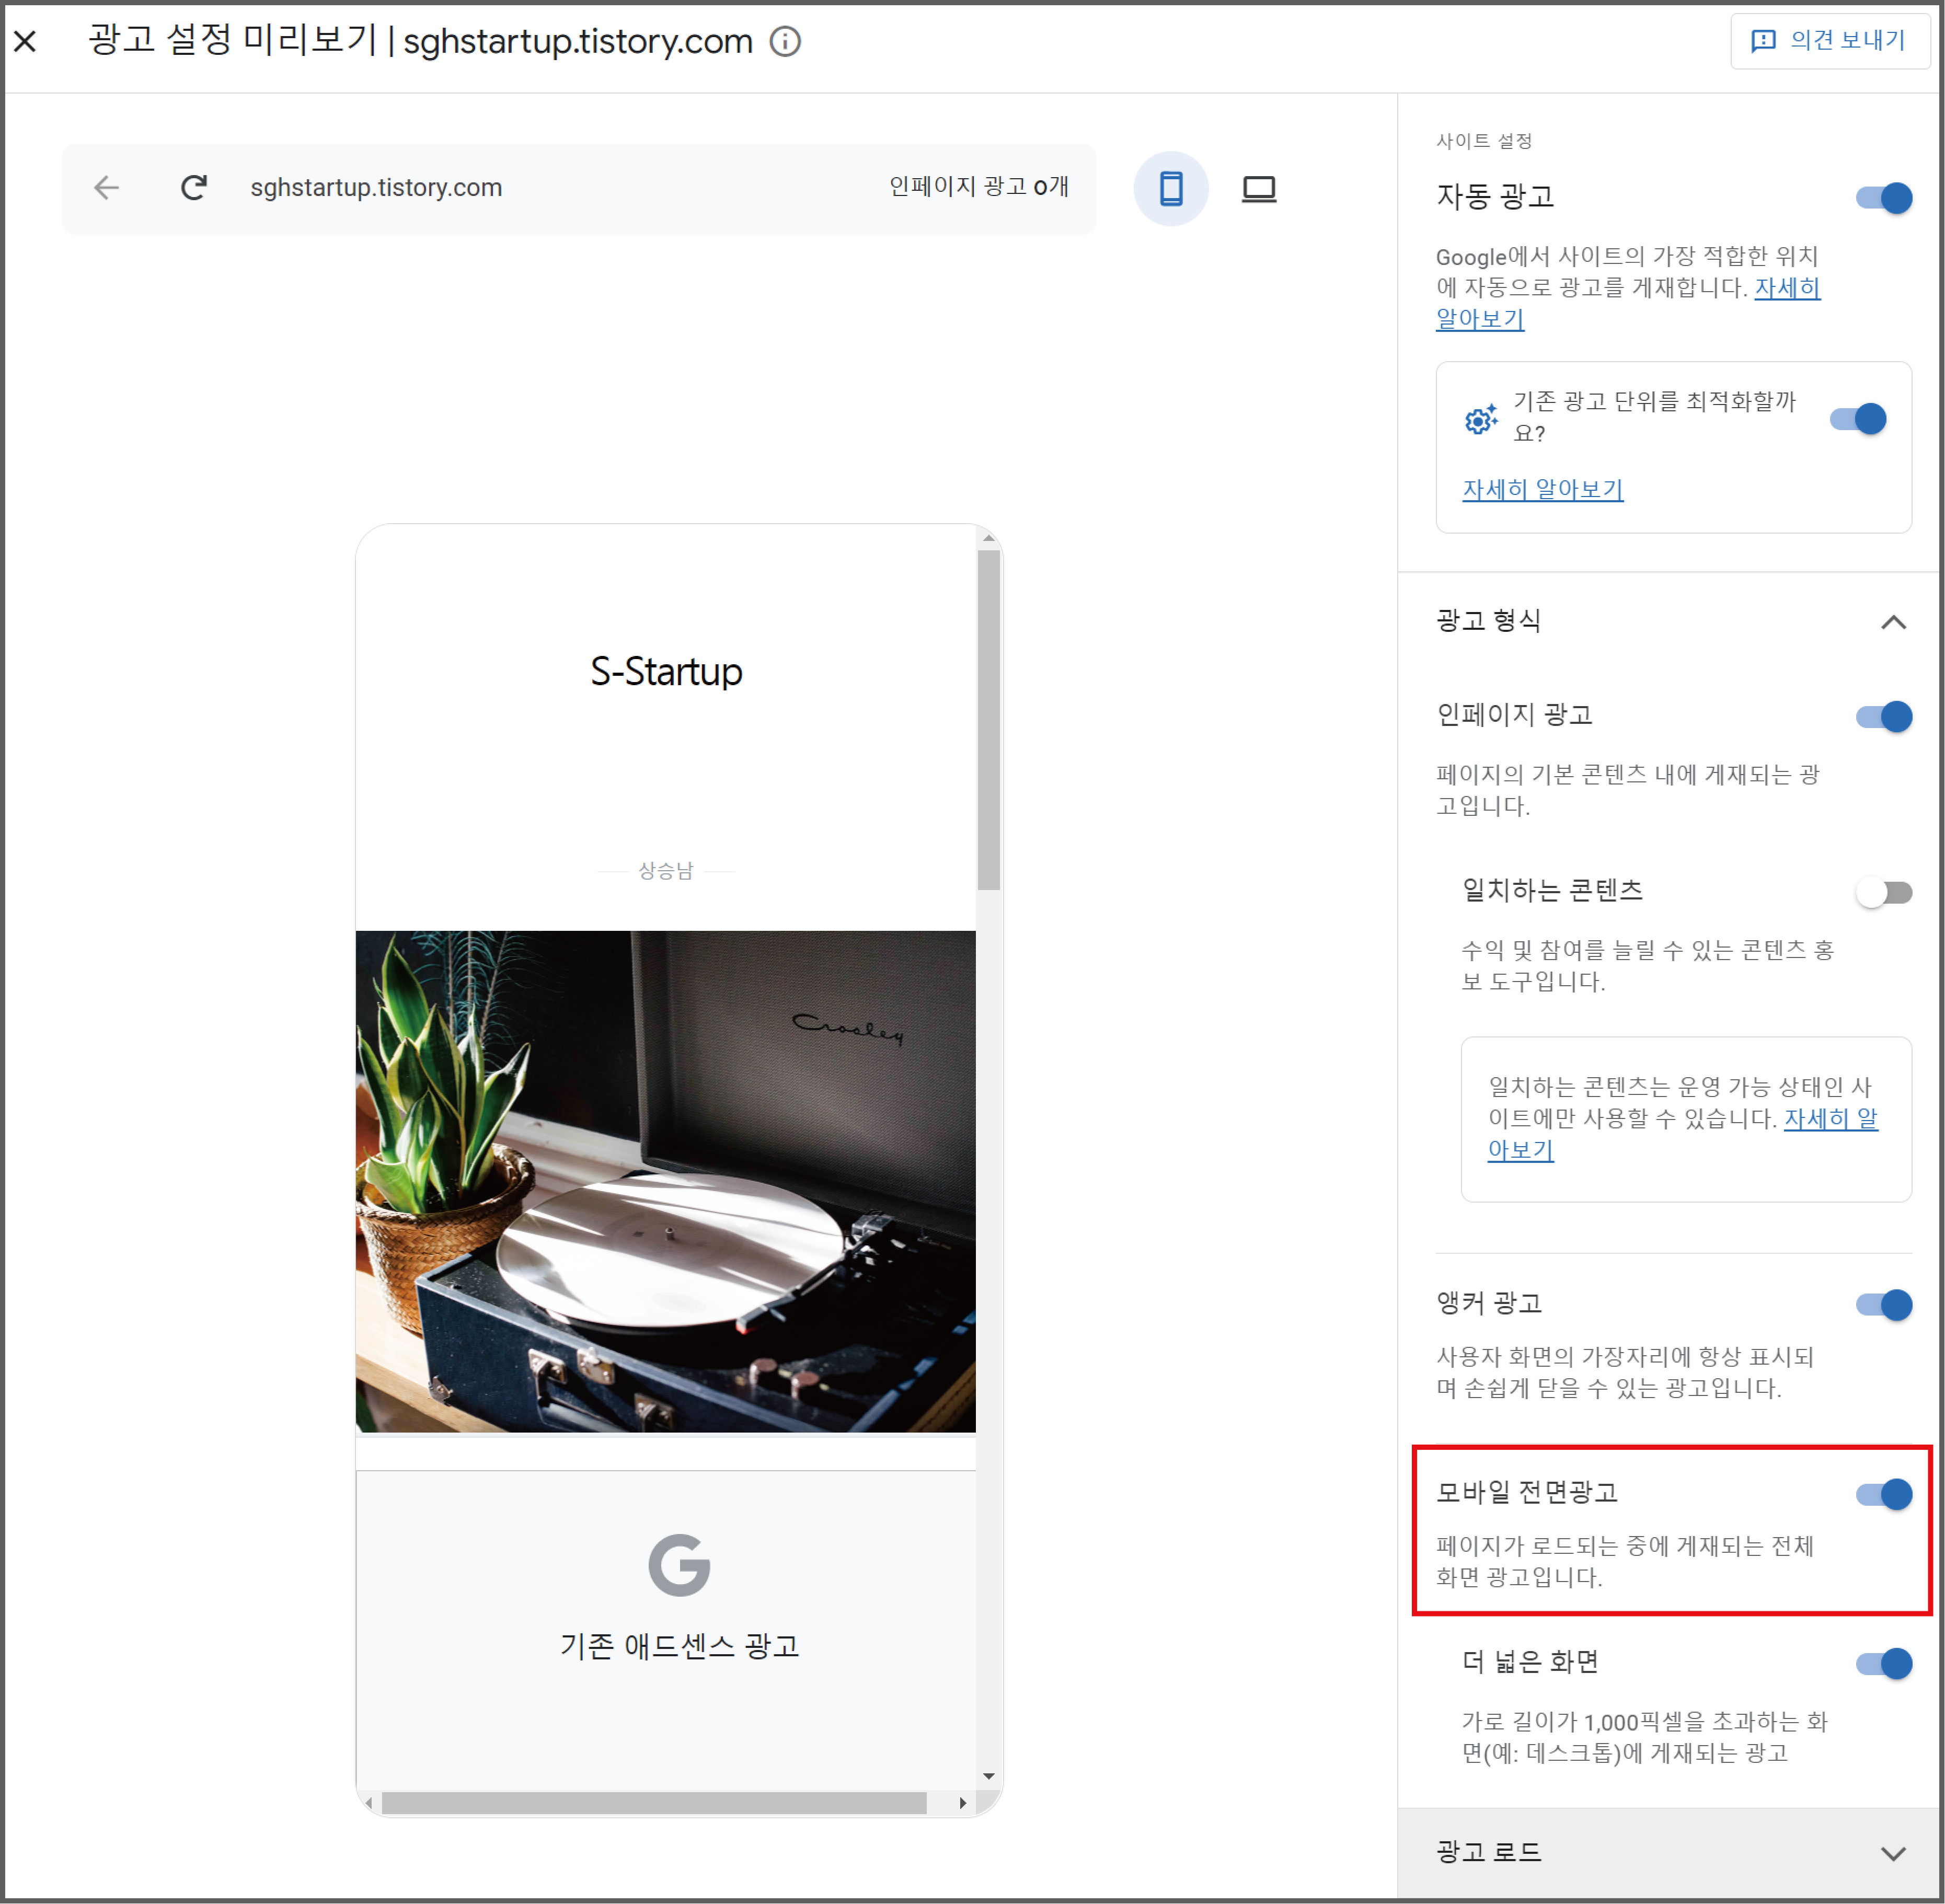Click the preview horizontal scrollbar thumb

tap(654, 1803)
